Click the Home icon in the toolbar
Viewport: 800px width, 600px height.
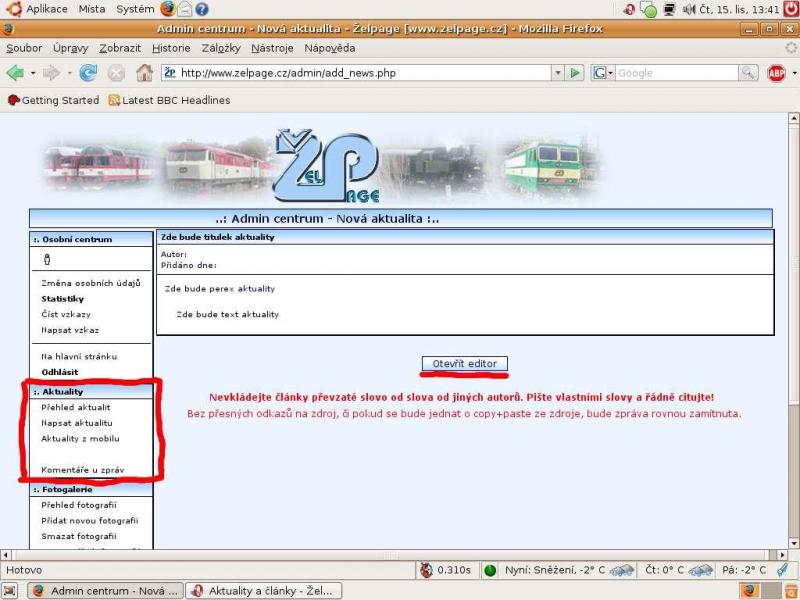144,73
